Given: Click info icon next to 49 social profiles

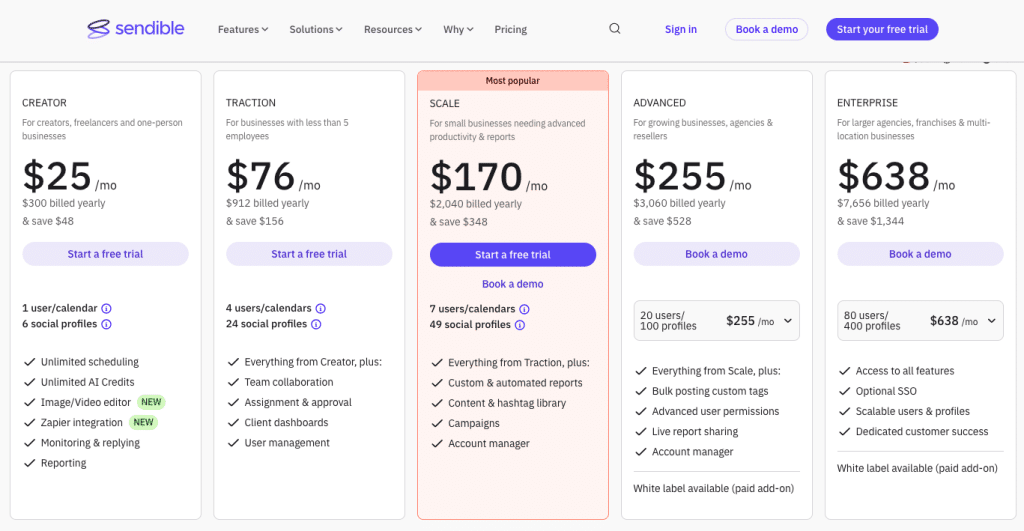Looking at the screenshot, I should [x=520, y=325].
